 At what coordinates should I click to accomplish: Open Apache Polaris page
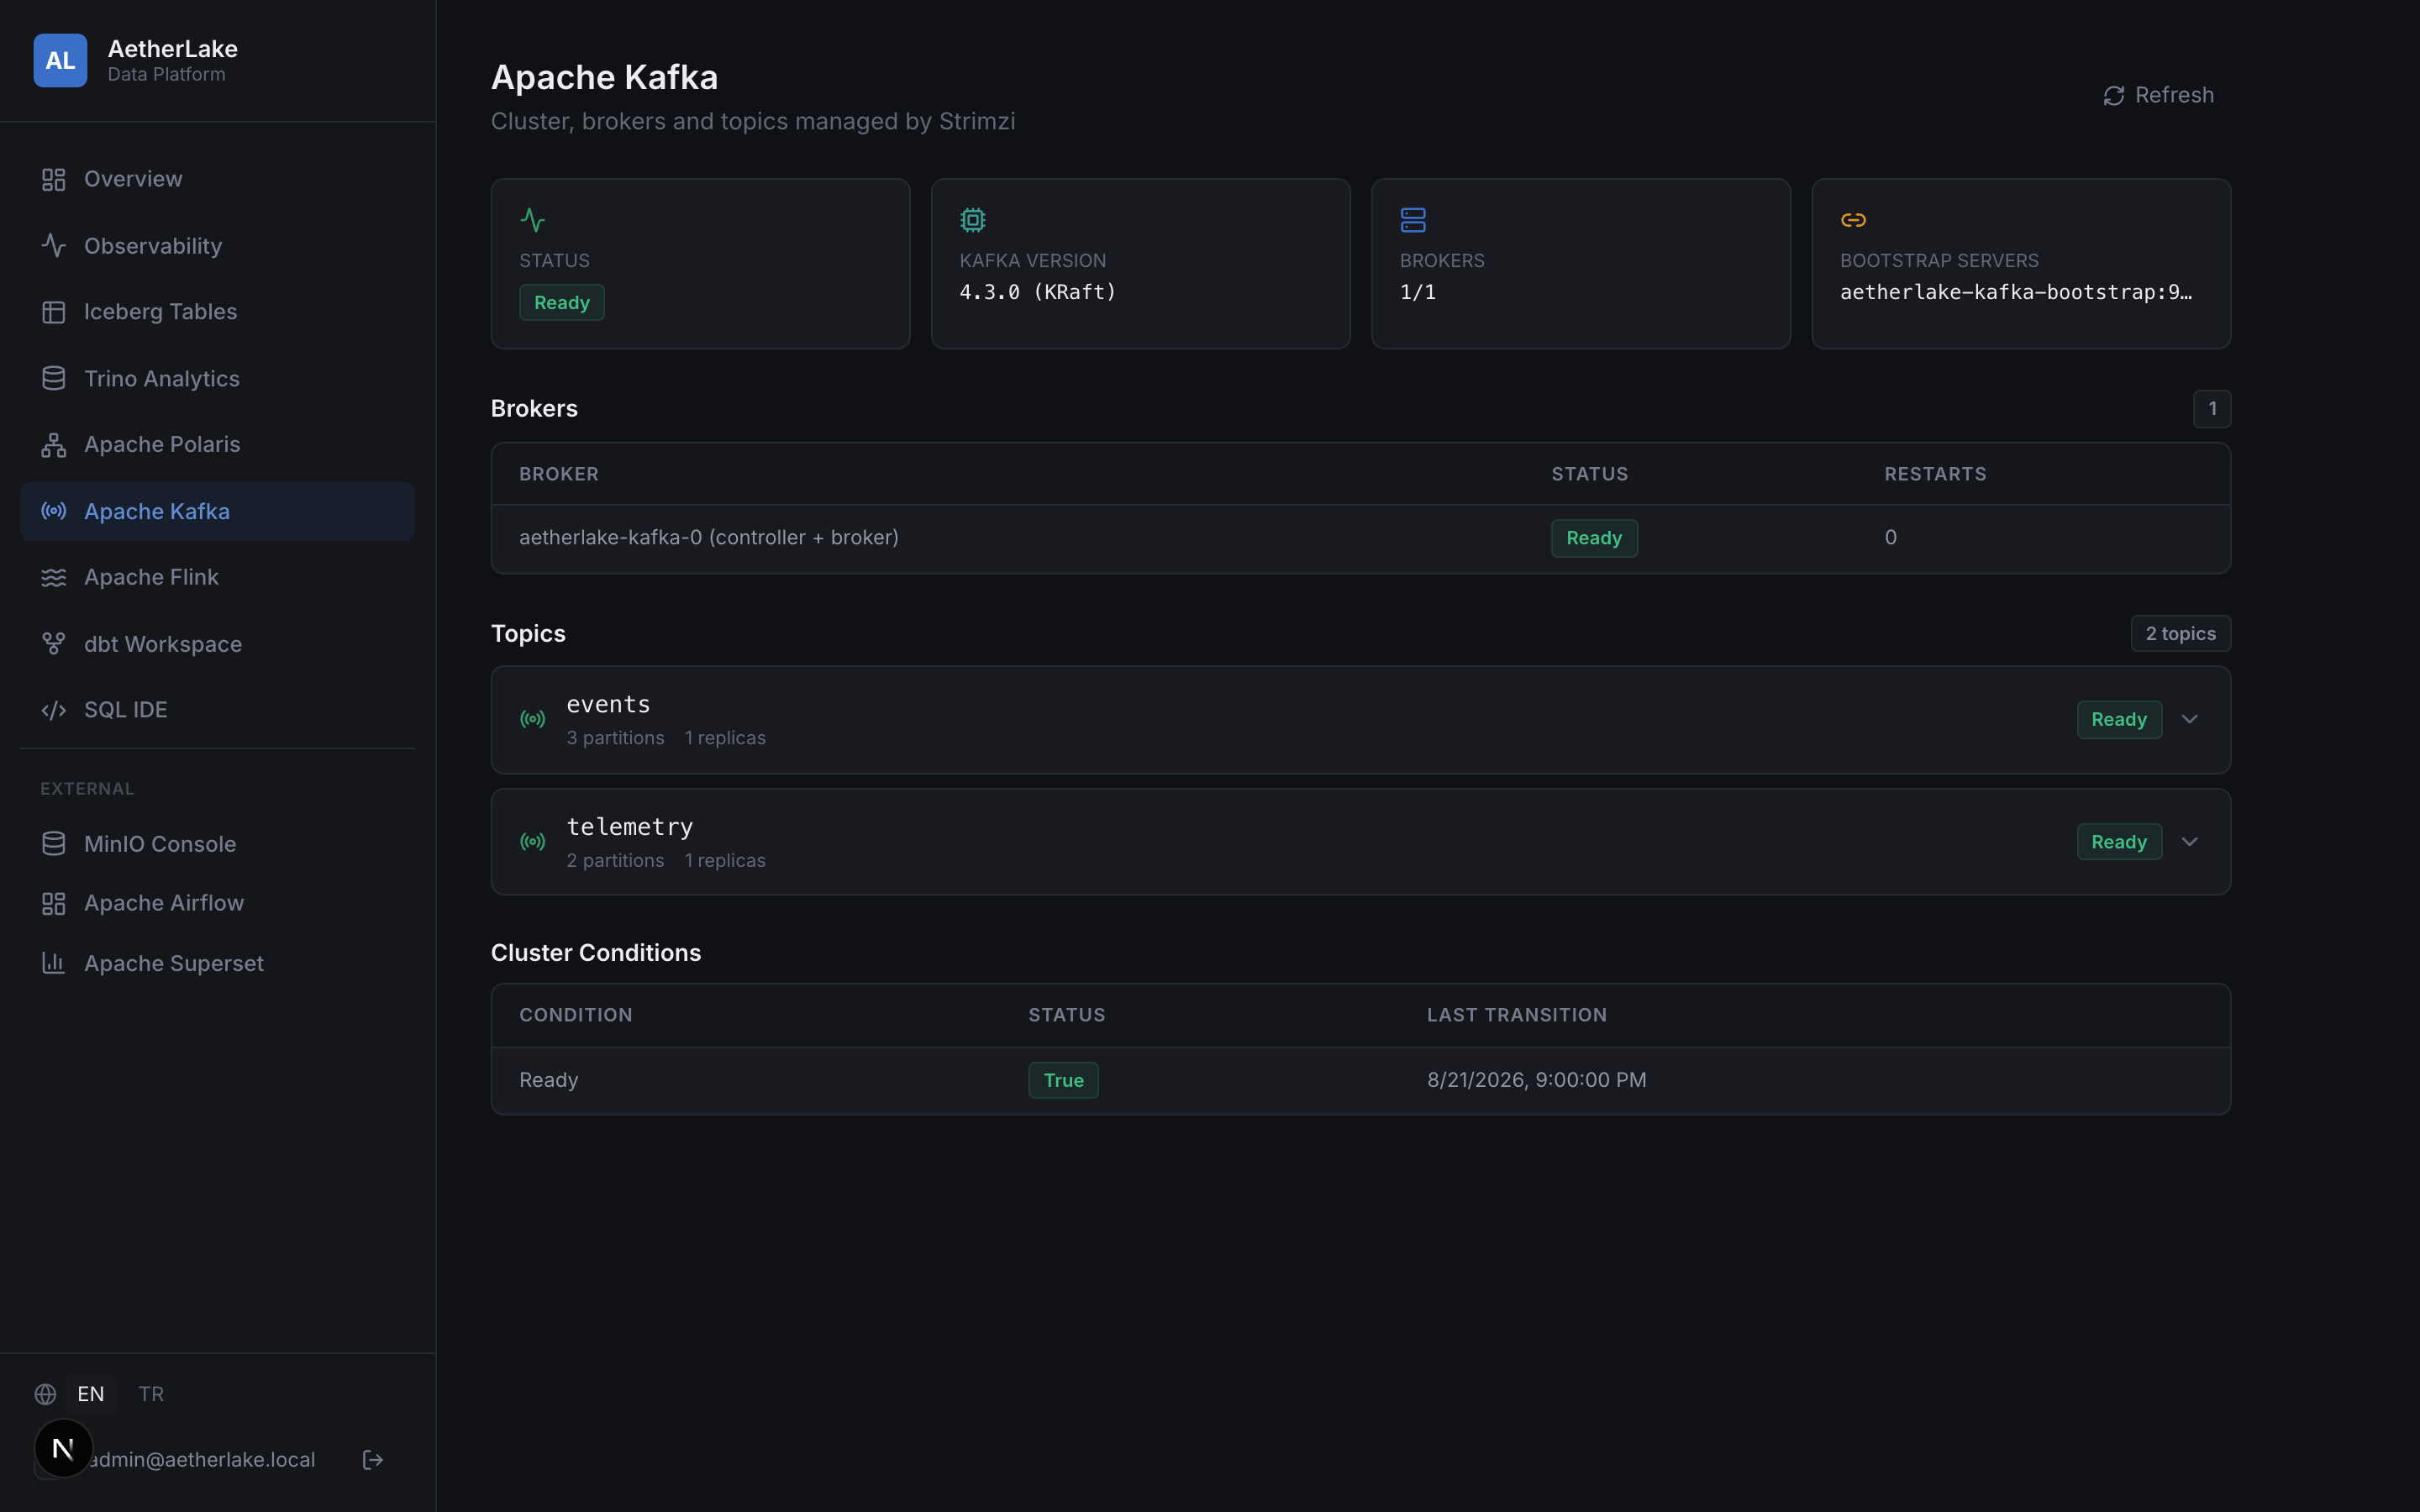217,445
